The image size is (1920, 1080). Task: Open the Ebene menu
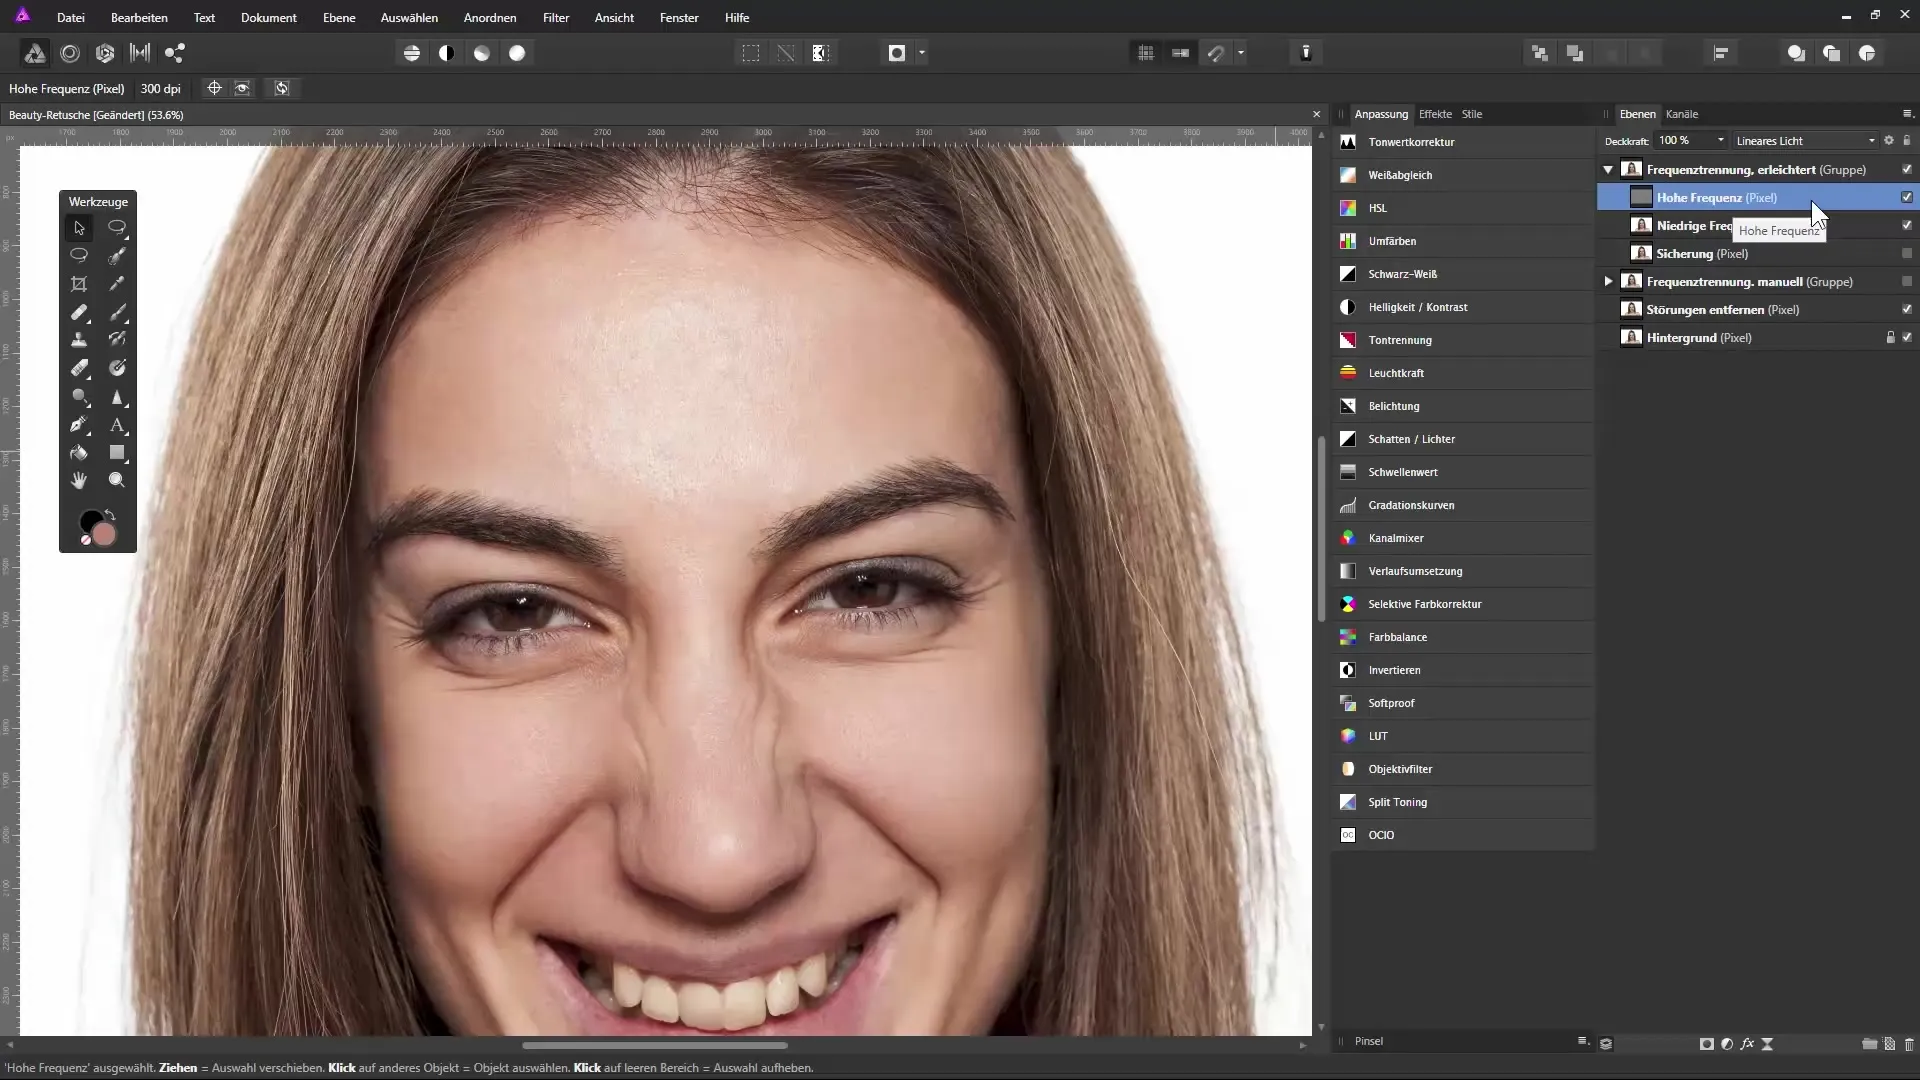pyautogui.click(x=339, y=18)
